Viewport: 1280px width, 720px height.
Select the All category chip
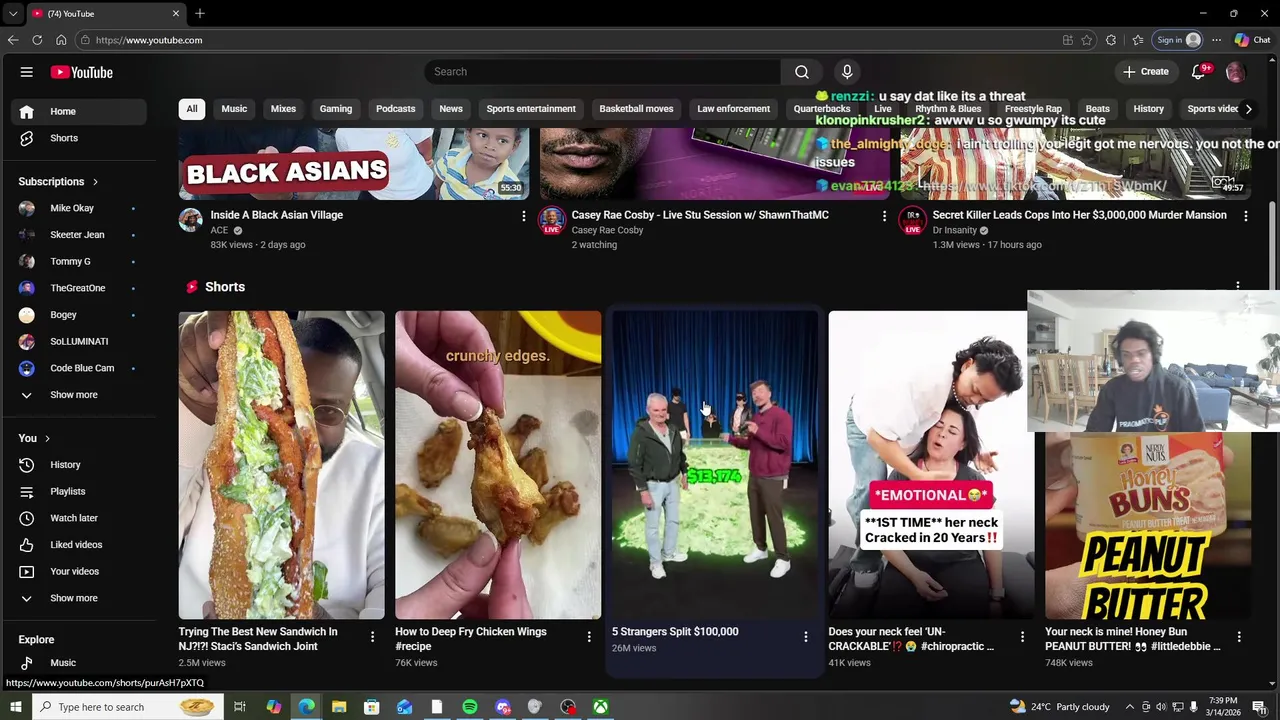pyautogui.click(x=192, y=109)
